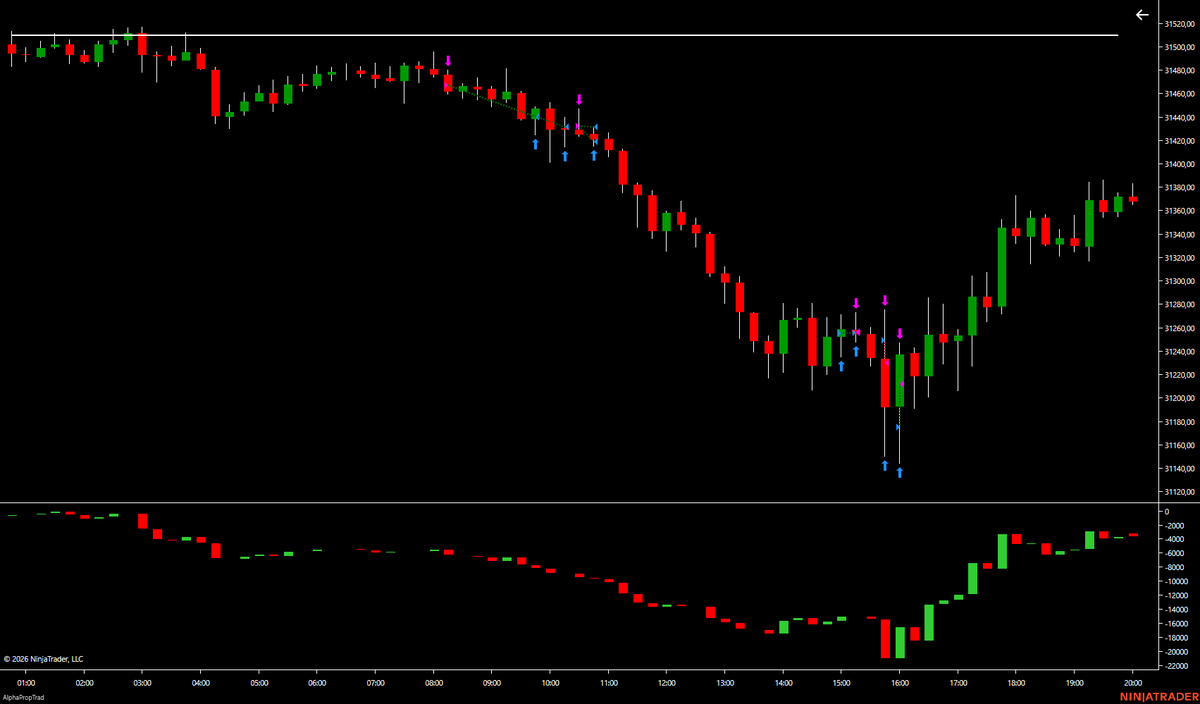Click the white left-arrow icon above the price axis
This screenshot has height=704, width=1200.
click(x=1143, y=15)
